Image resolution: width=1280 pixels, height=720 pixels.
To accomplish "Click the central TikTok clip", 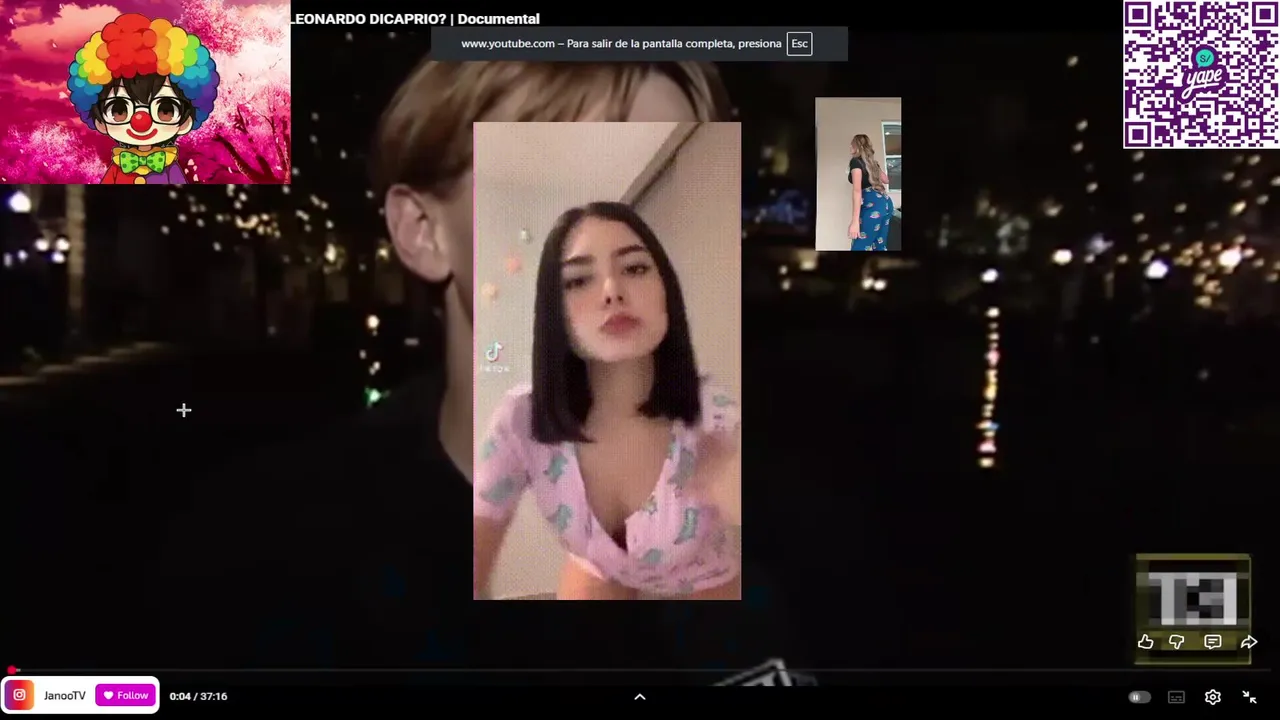I will pyautogui.click(x=607, y=361).
